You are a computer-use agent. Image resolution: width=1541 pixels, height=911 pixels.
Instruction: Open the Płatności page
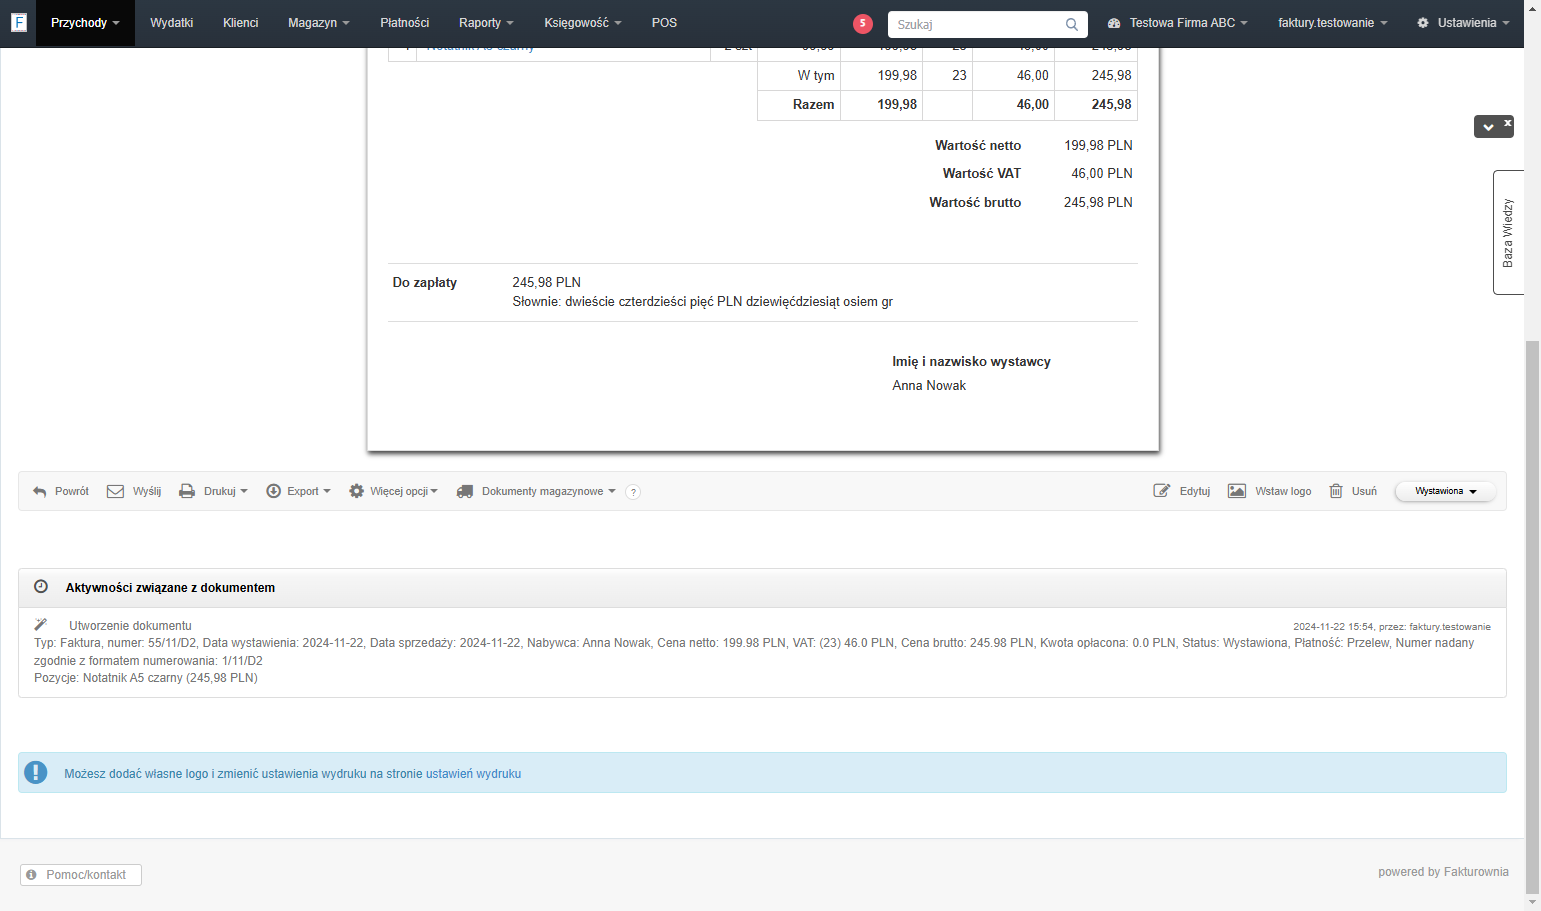(404, 23)
